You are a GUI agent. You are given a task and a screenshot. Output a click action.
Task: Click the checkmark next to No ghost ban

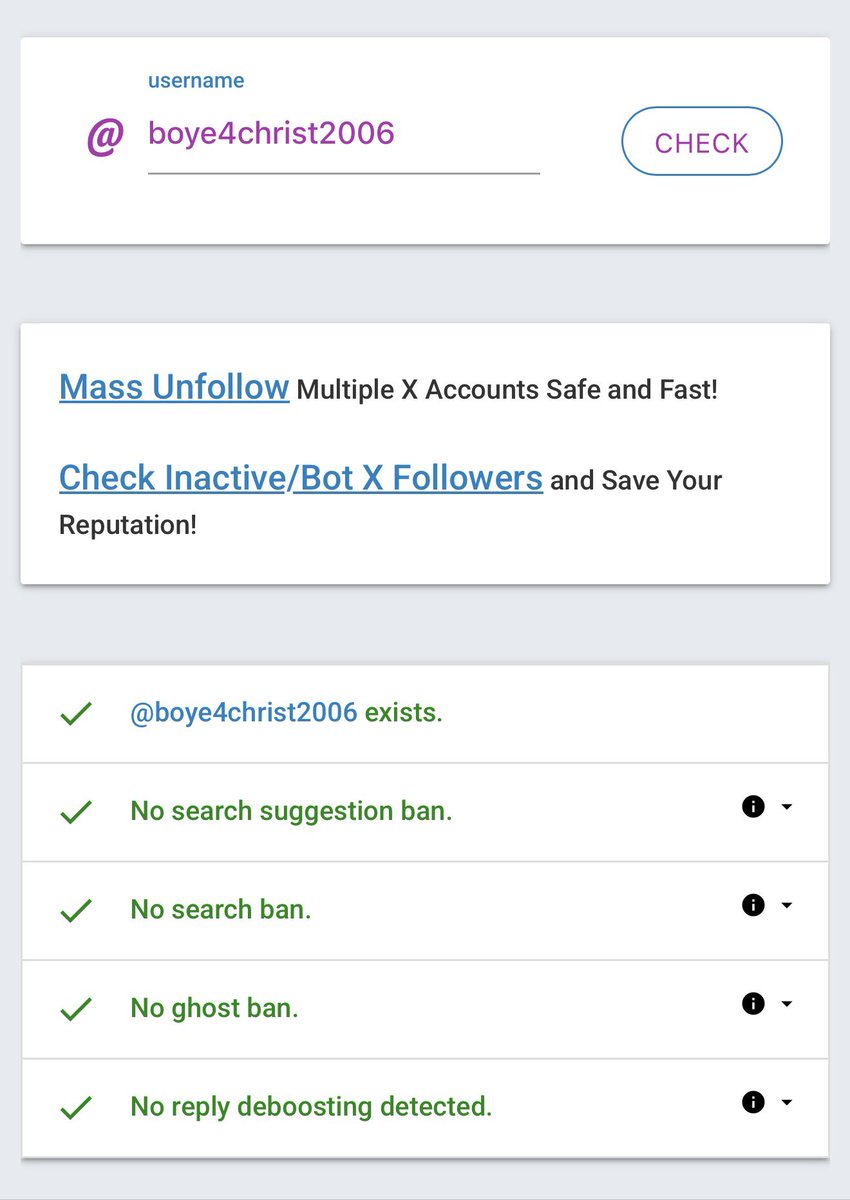point(76,1009)
